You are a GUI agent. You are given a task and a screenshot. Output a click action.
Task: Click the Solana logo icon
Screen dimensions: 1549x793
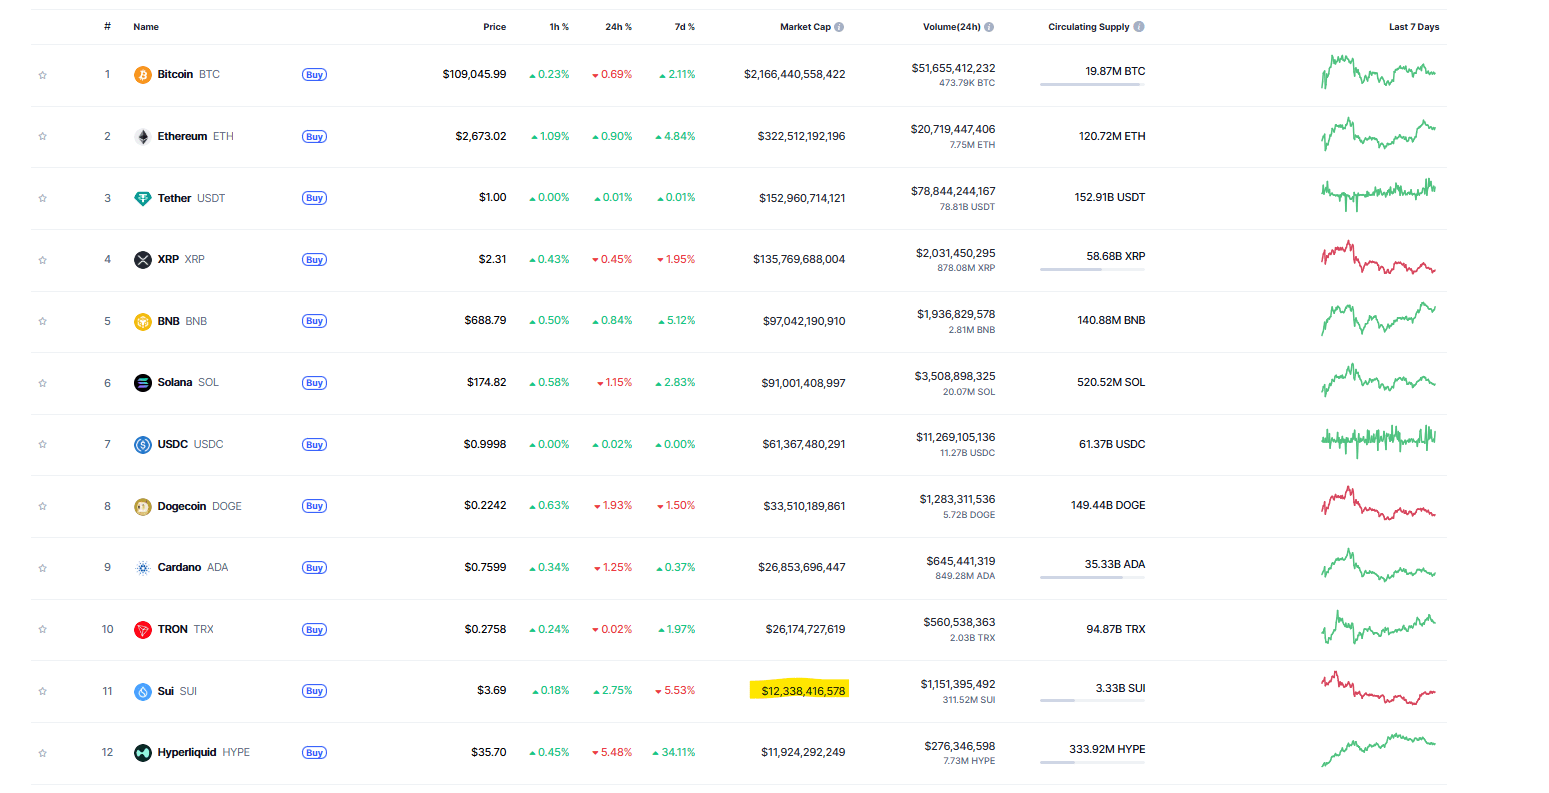point(143,383)
